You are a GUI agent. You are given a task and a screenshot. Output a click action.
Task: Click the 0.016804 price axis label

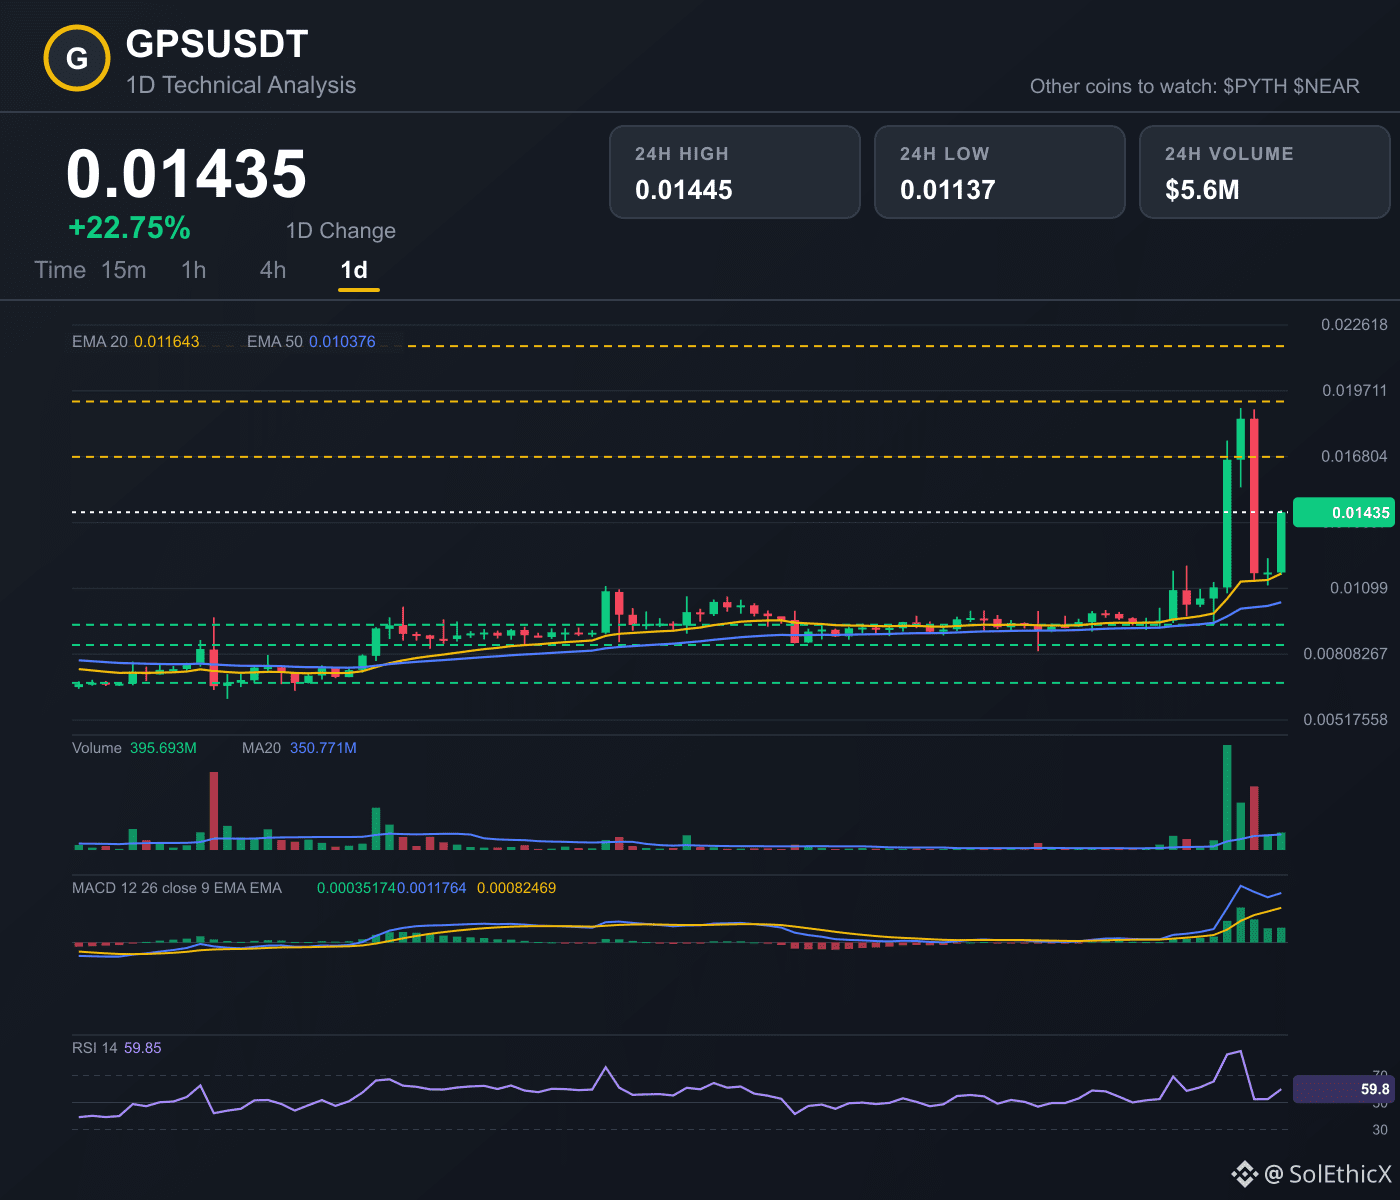pos(1354,456)
